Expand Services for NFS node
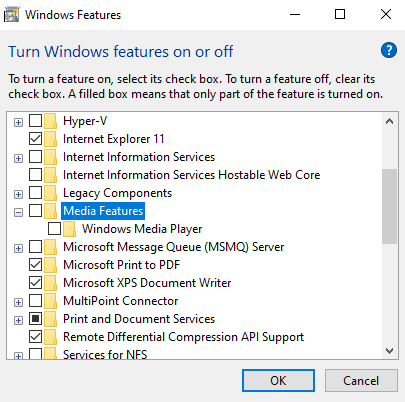405x402 pixels. 19,356
